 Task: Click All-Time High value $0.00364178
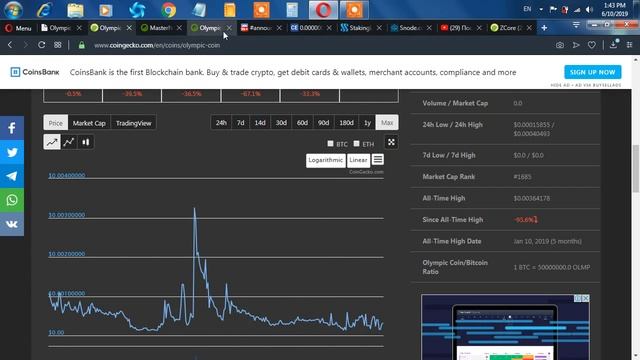coord(531,198)
